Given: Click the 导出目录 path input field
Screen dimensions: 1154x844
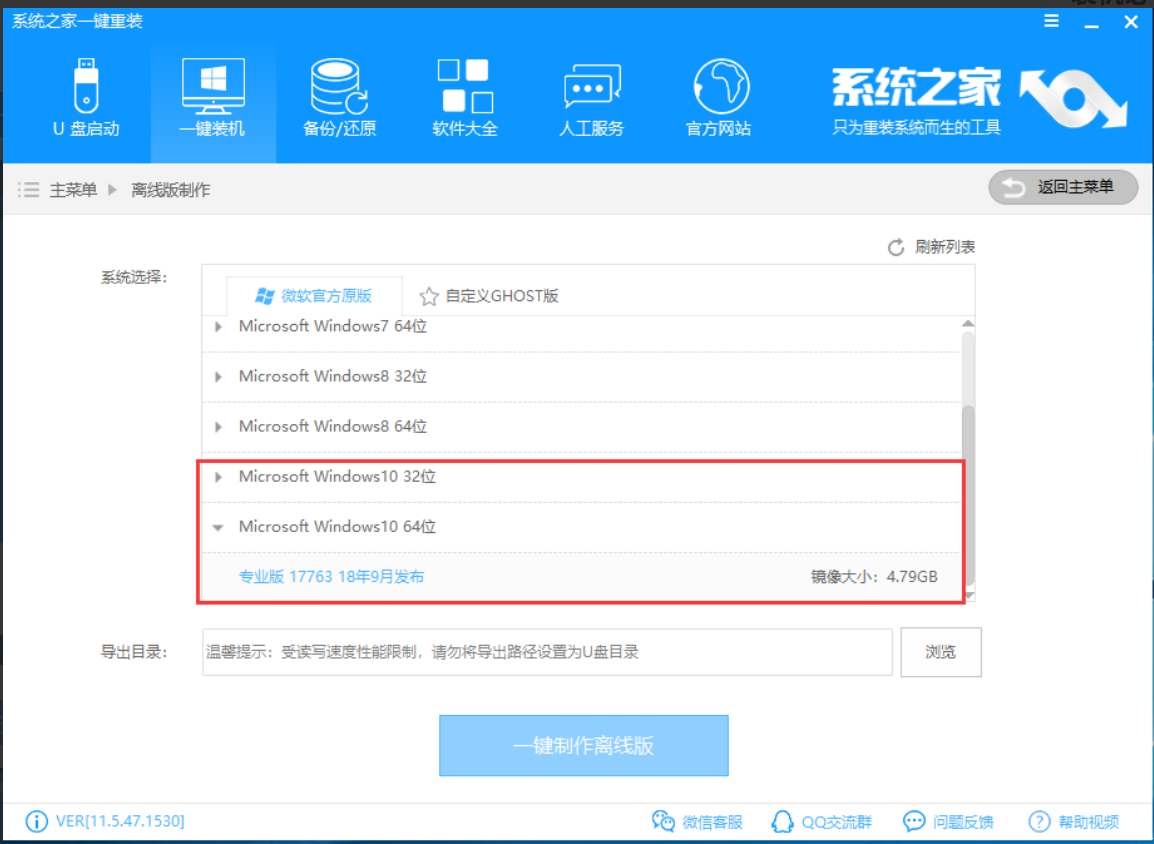Looking at the screenshot, I should (546, 652).
